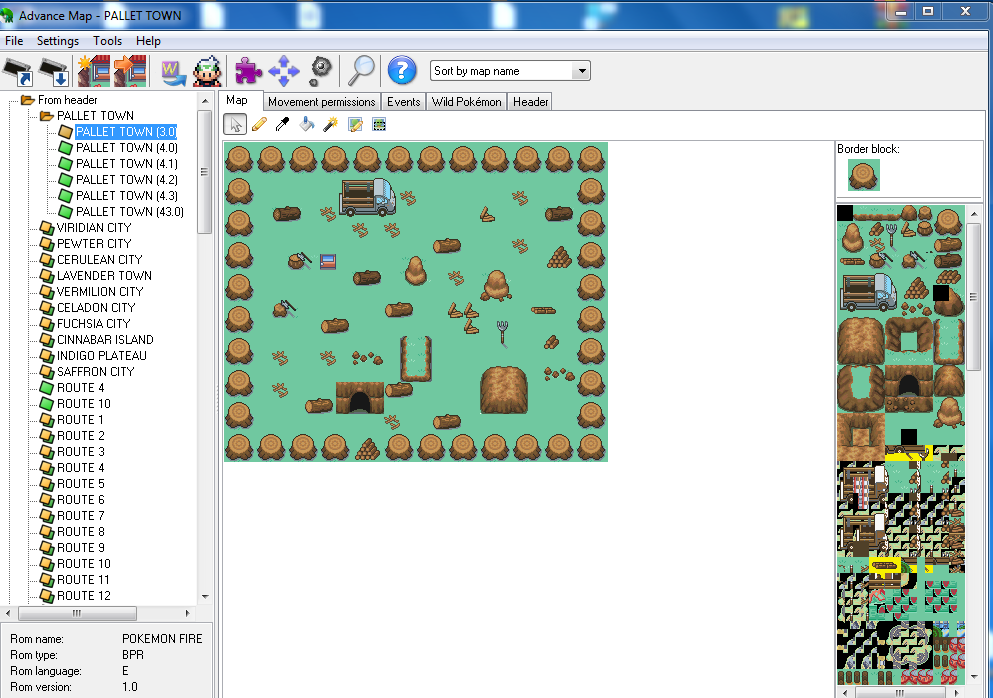Image resolution: width=993 pixels, height=698 pixels.
Task: Switch to the Wild Pokémon tab
Action: point(466,102)
